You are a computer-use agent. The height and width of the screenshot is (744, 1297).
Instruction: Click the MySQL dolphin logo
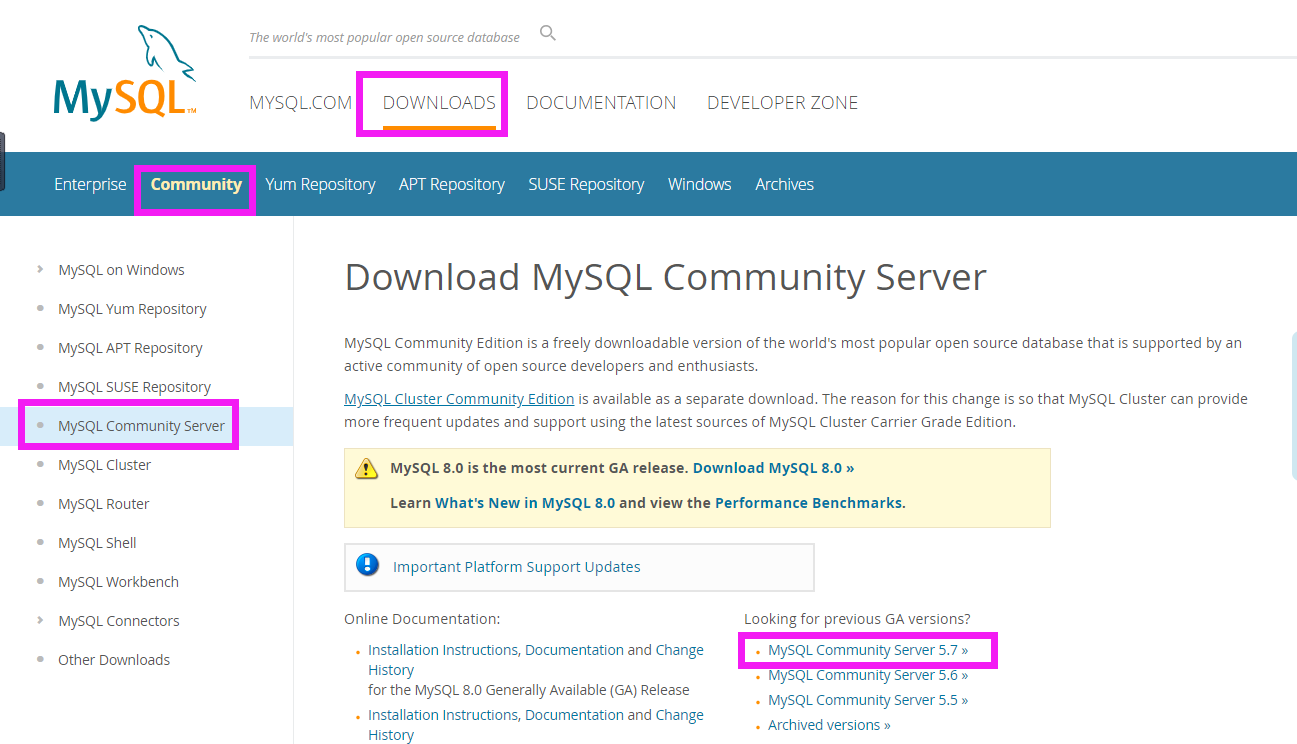point(125,73)
